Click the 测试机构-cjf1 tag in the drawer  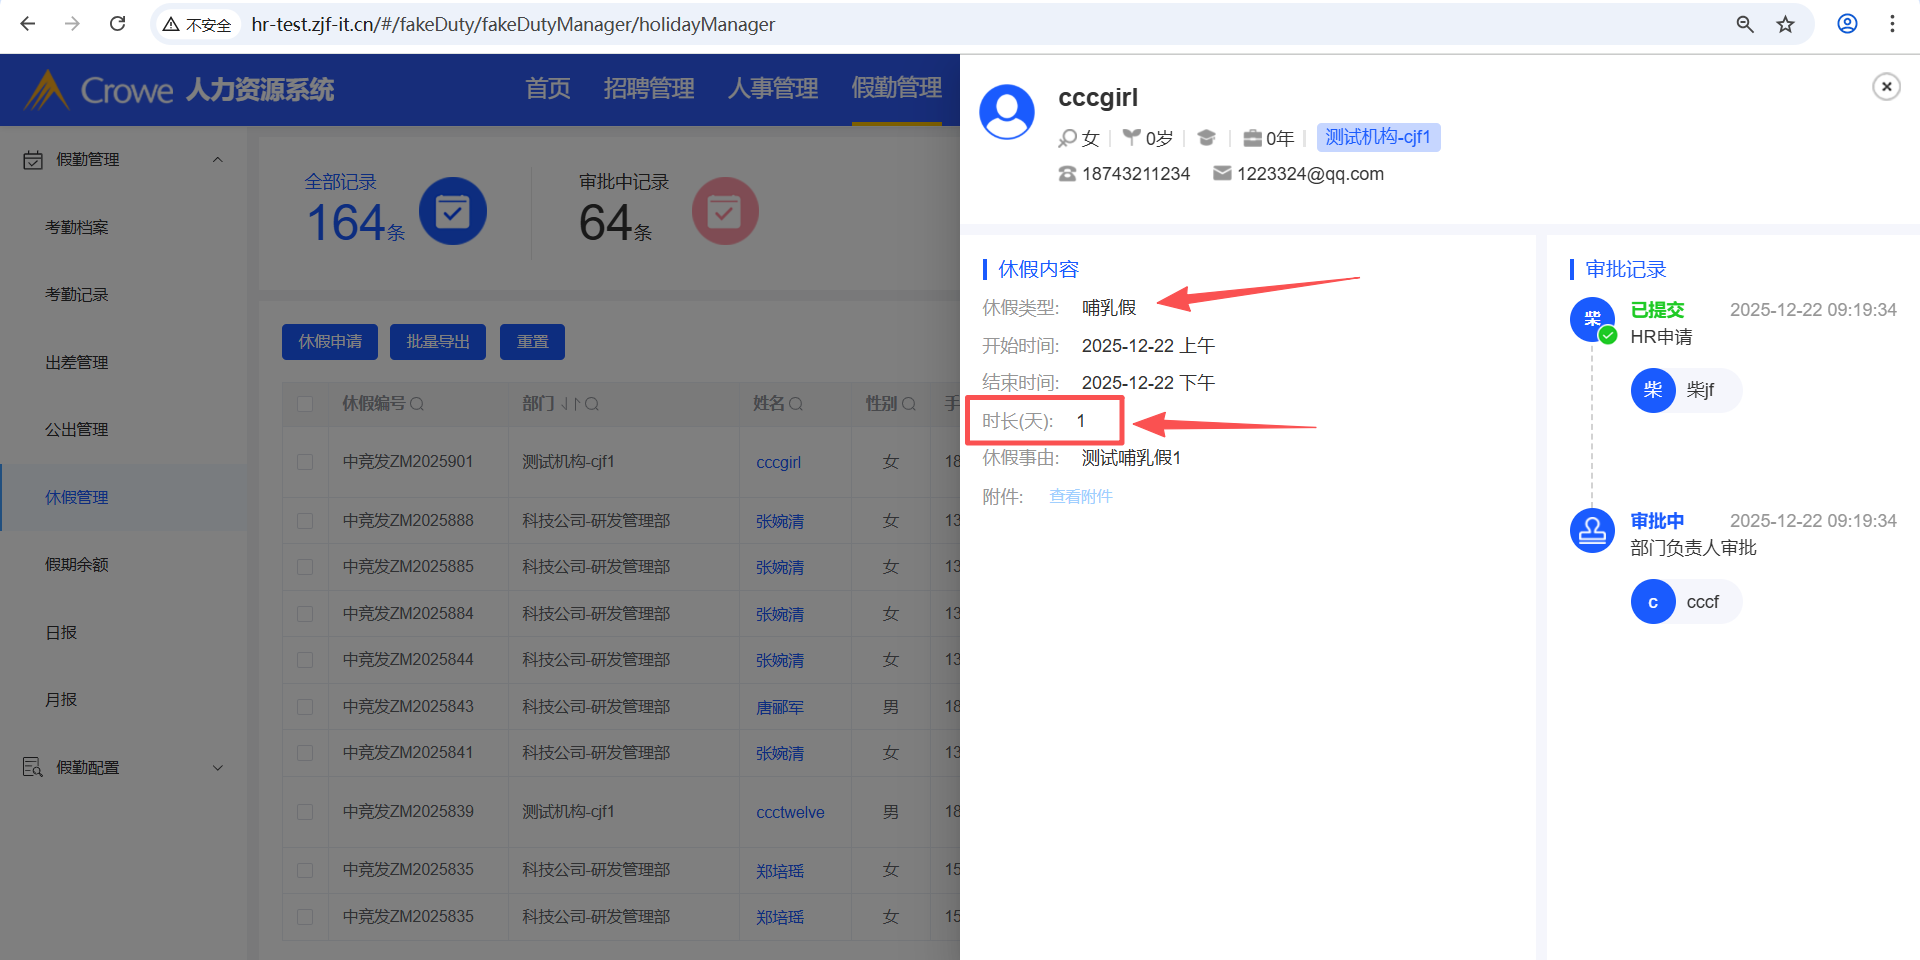tap(1378, 137)
